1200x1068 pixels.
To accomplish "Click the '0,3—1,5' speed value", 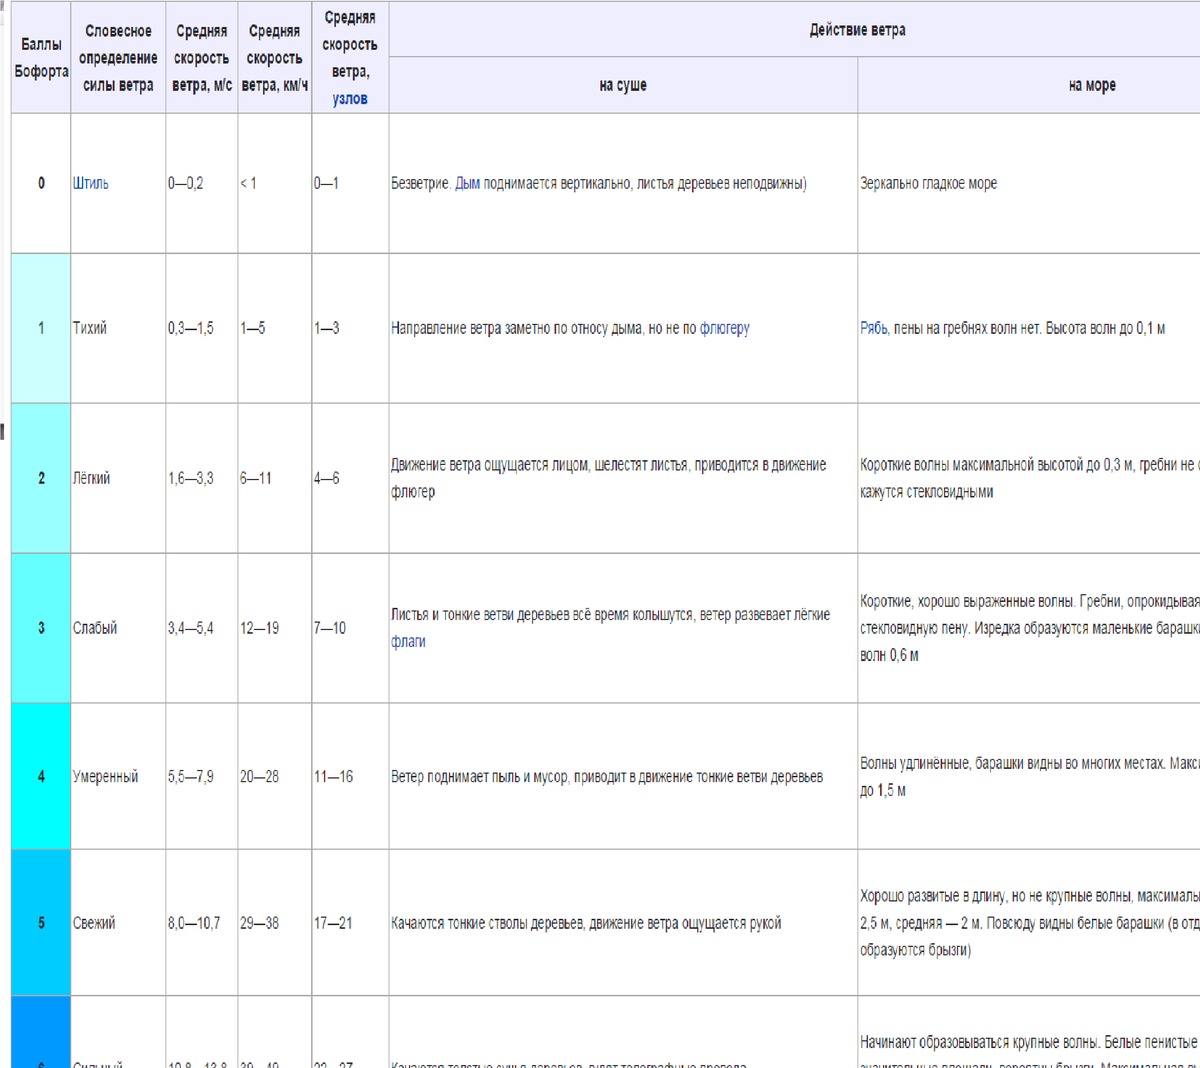I will click(x=190, y=328).
